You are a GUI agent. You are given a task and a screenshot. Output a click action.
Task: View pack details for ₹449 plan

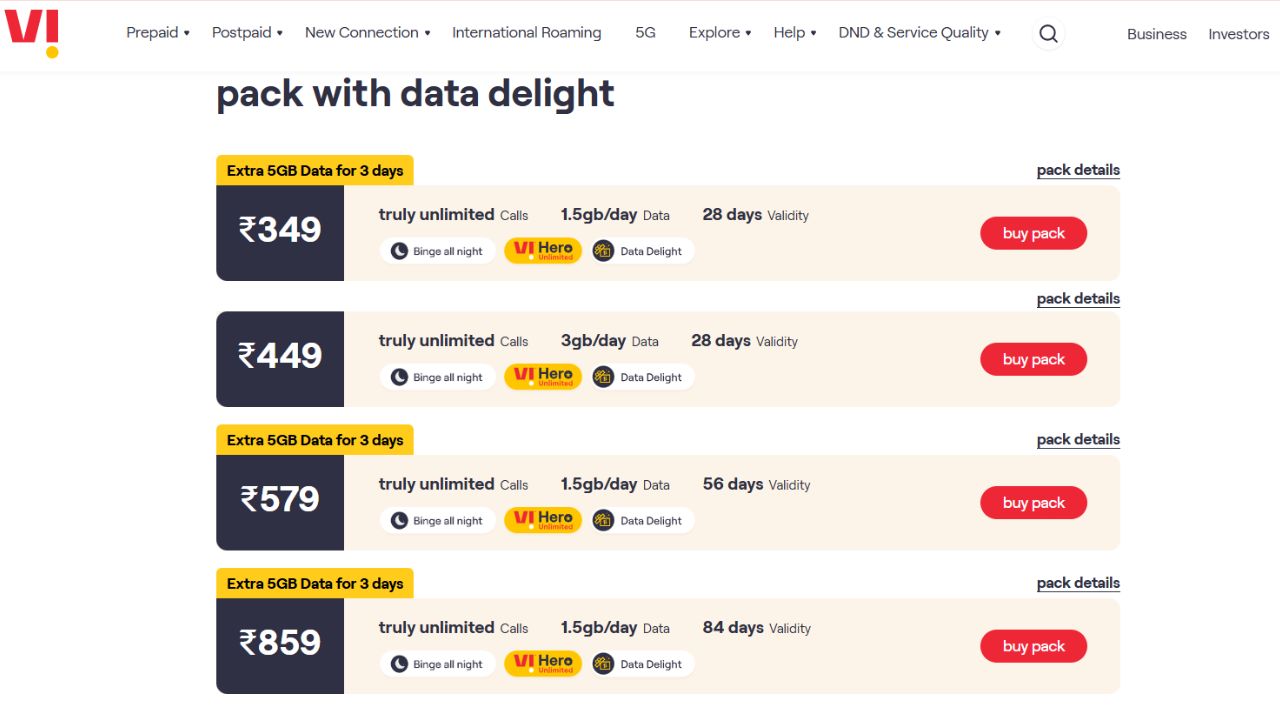(1078, 298)
